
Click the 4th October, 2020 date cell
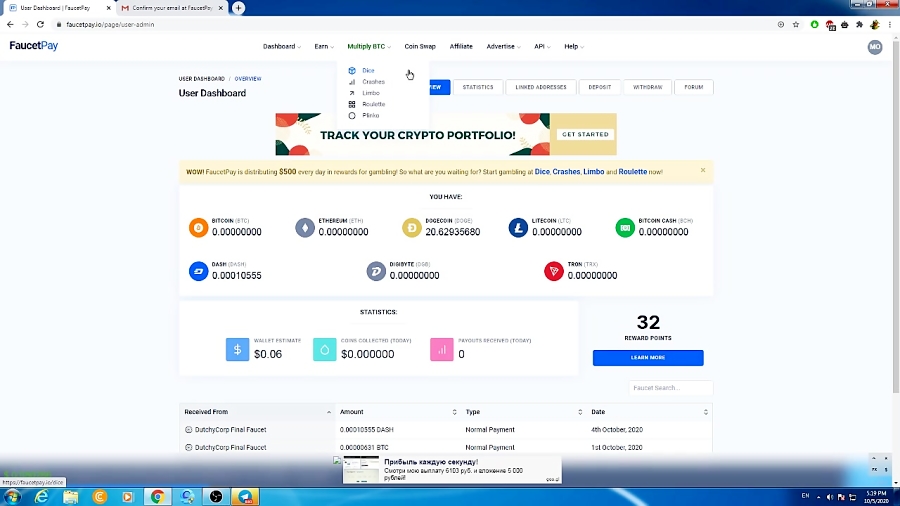tap(617, 430)
